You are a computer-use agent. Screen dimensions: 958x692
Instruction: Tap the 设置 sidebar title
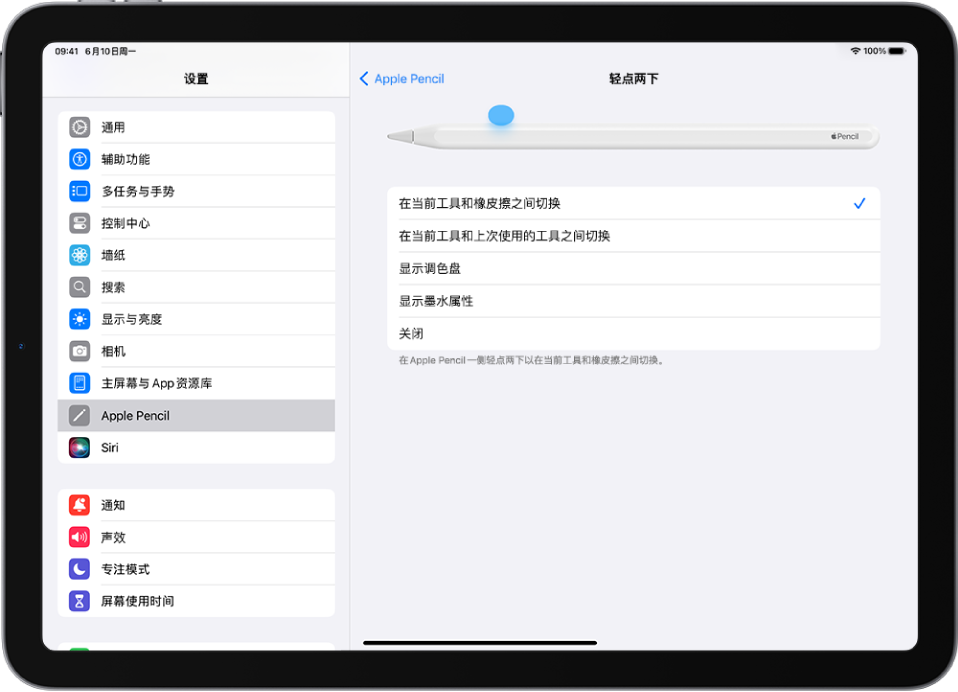click(x=196, y=79)
